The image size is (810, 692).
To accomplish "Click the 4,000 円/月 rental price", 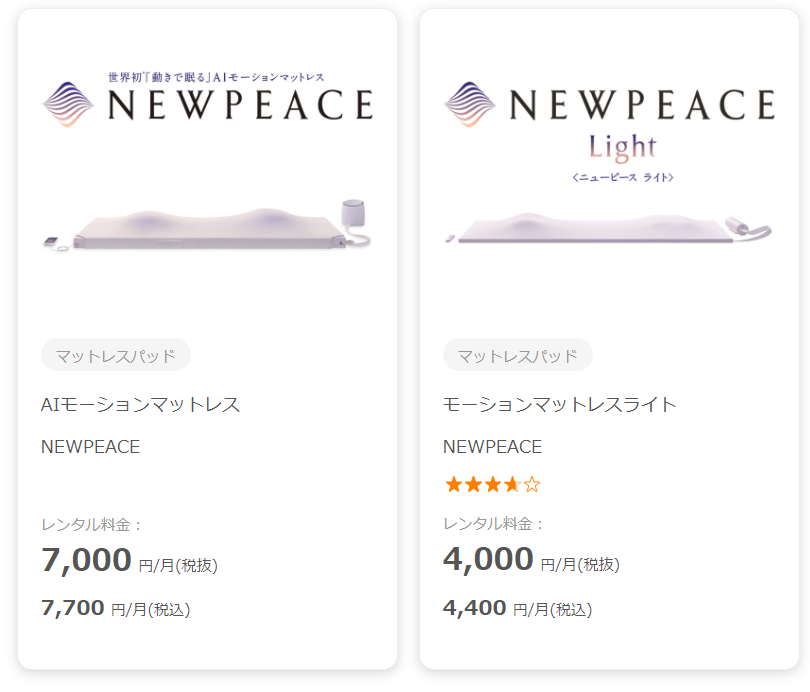I will pyautogui.click(x=530, y=562).
